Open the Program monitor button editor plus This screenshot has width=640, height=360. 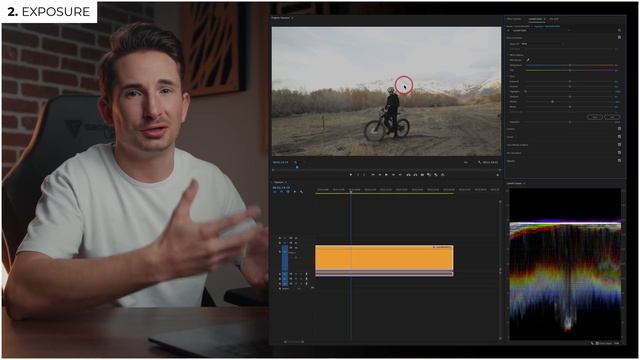[x=498, y=175]
